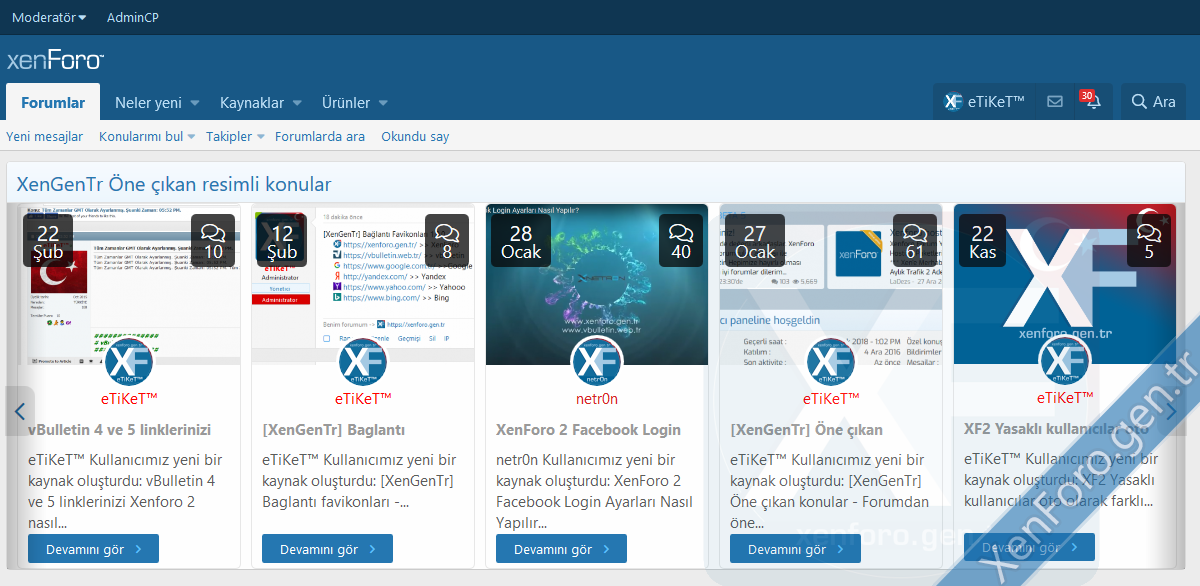Select the Forumlar tab
Image resolution: width=1200 pixels, height=586 pixels.
(53, 102)
